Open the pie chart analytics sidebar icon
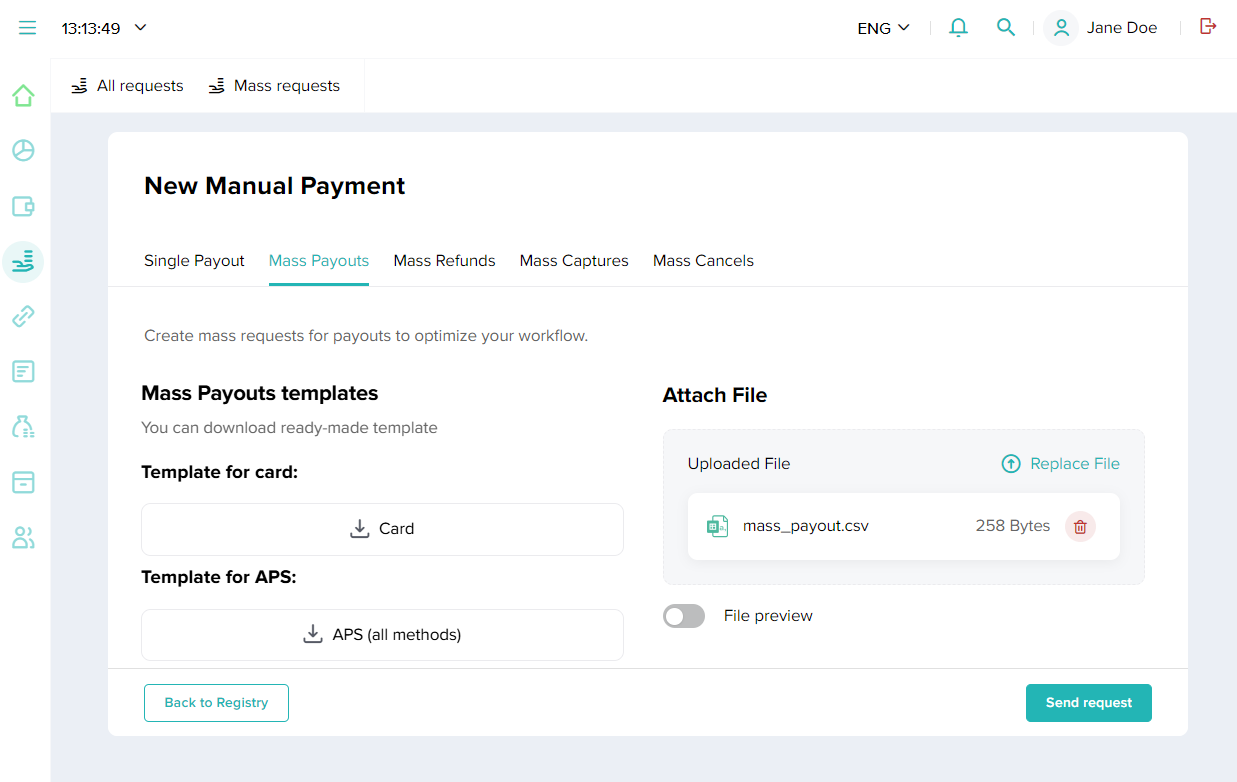 point(23,151)
